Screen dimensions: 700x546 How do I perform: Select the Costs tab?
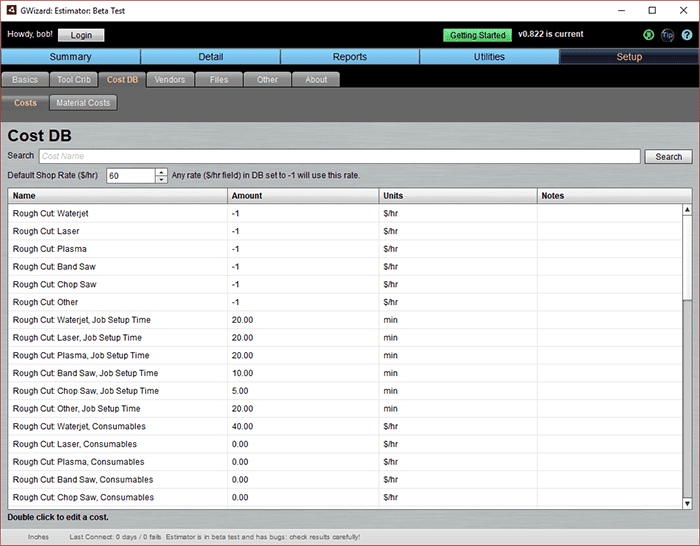click(25, 103)
